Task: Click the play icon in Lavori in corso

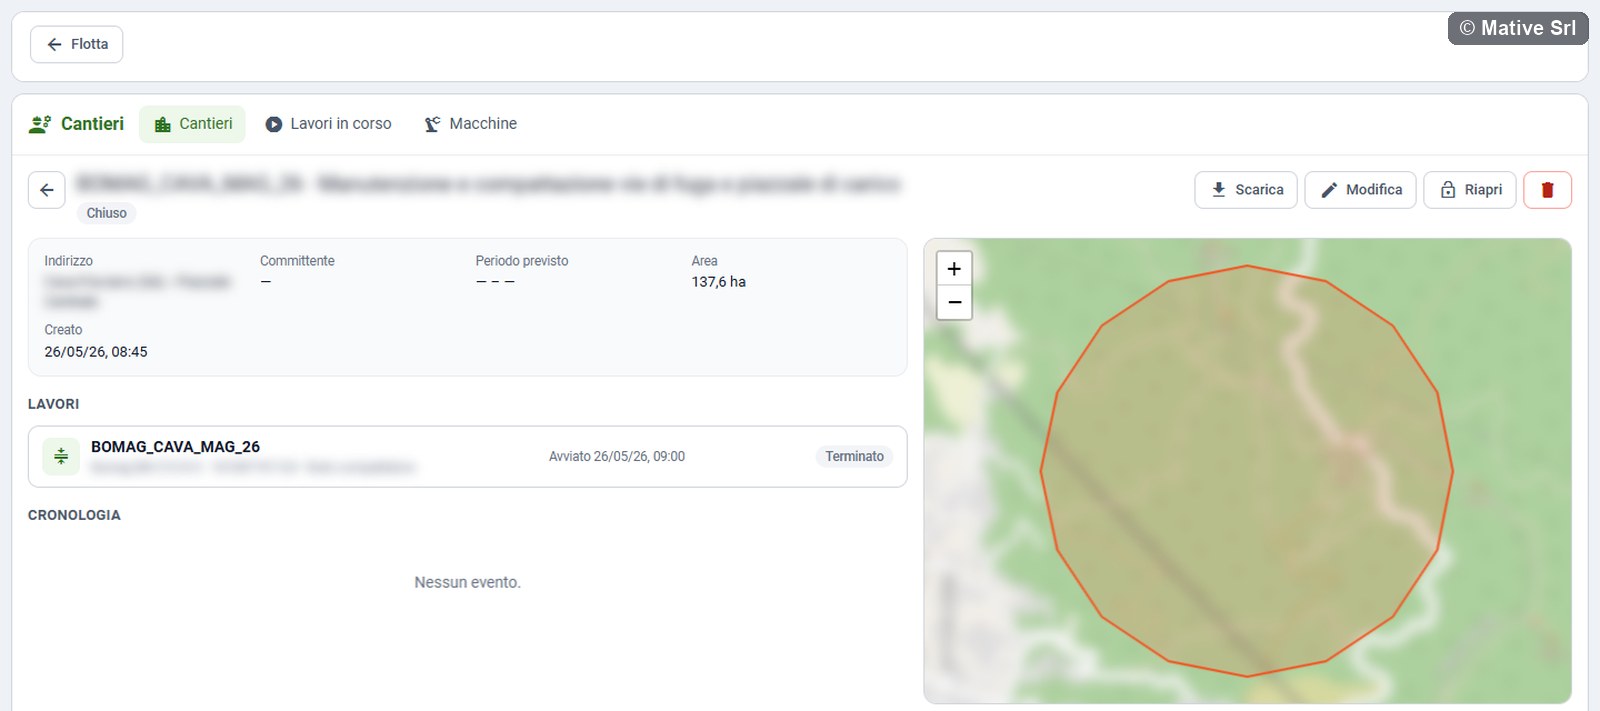Action: coord(273,124)
